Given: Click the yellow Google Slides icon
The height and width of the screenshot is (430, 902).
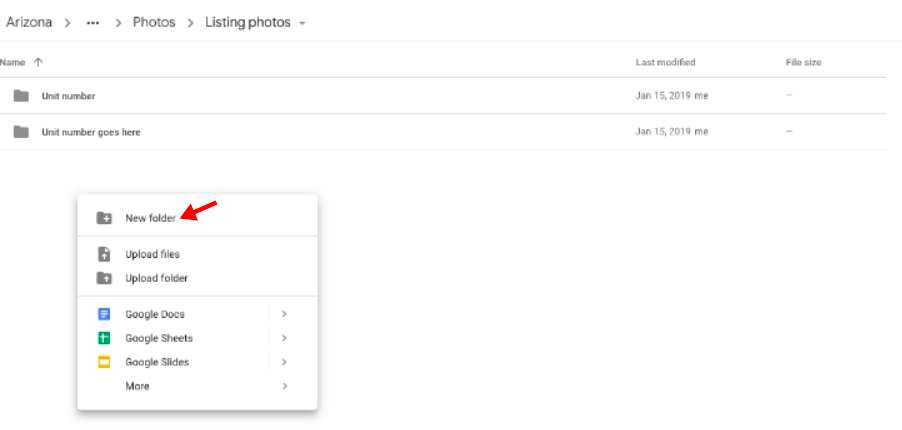Looking at the screenshot, I should (104, 362).
